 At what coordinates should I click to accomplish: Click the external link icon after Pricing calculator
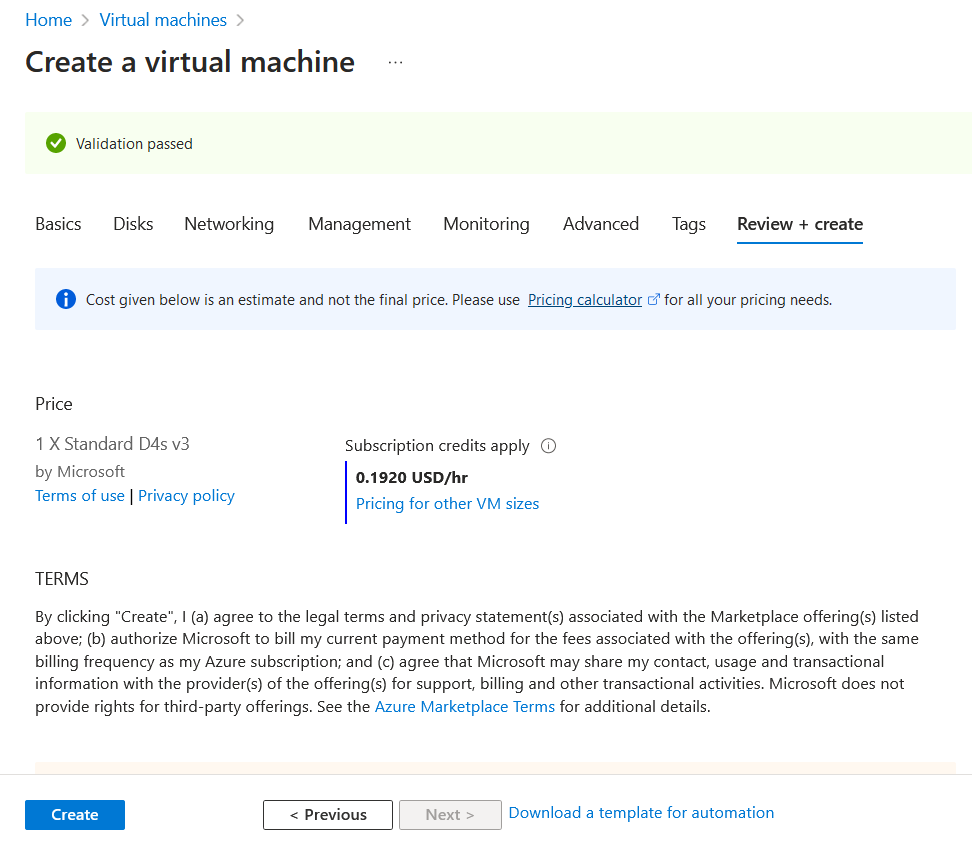(x=654, y=300)
